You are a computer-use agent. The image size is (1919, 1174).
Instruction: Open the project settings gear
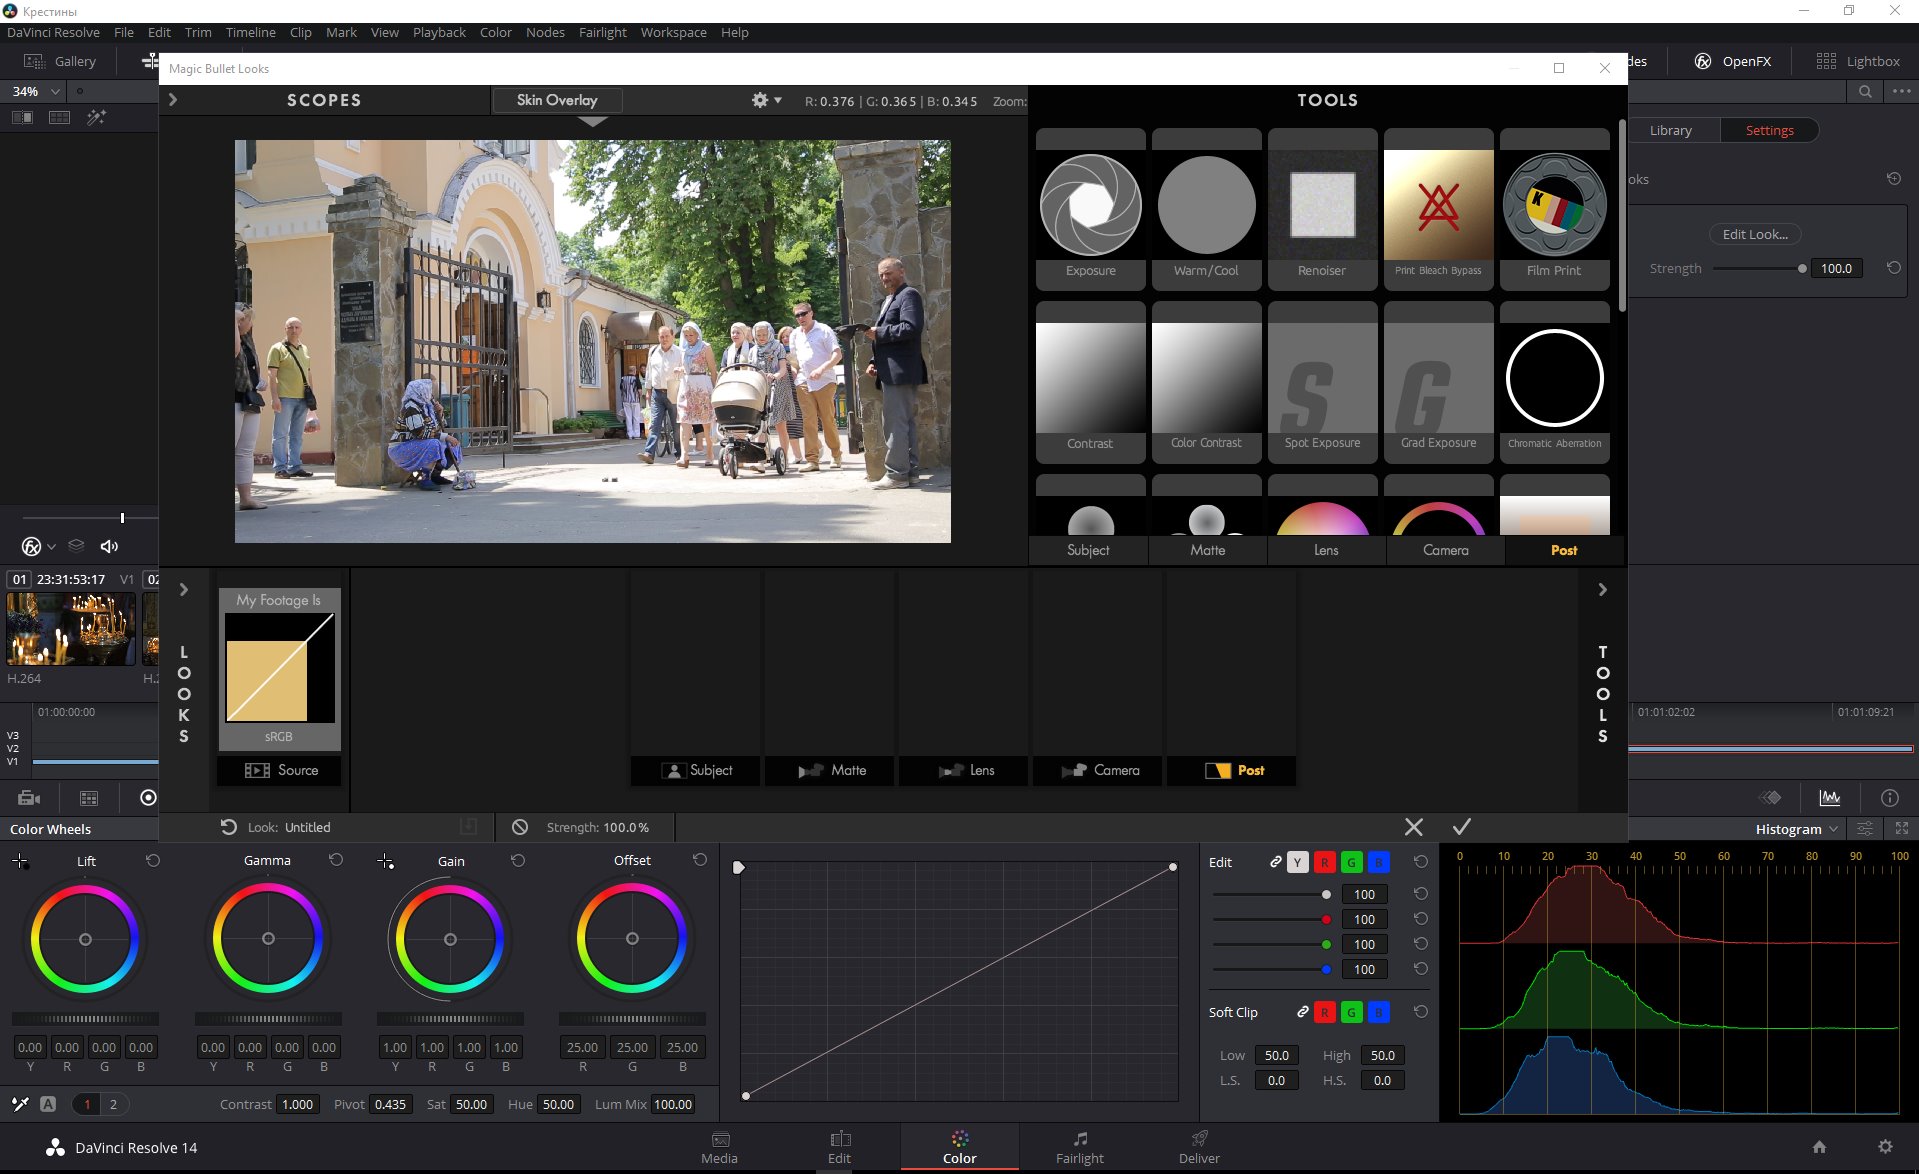[1885, 1147]
